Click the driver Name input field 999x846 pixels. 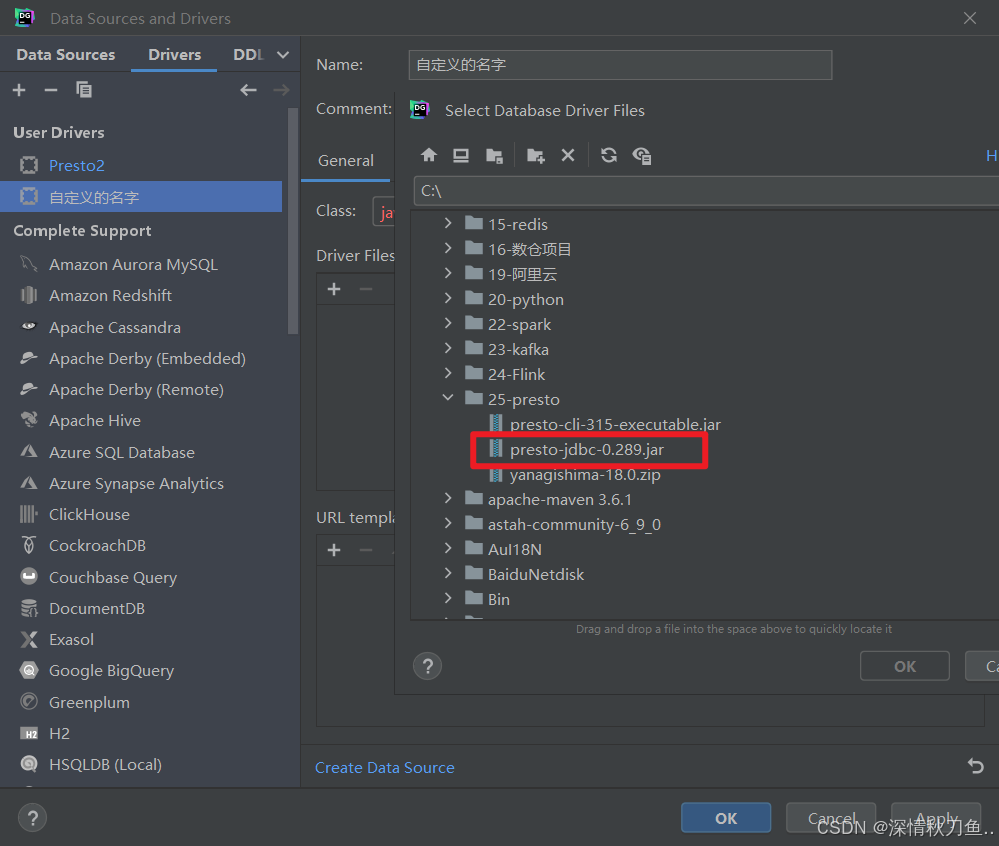(x=620, y=65)
